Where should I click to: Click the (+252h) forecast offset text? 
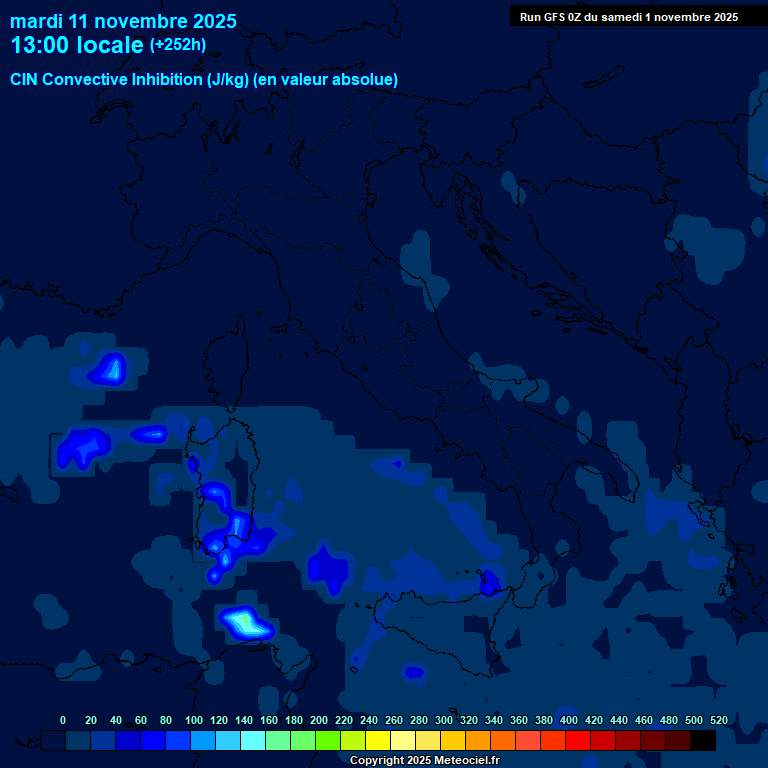coord(178,45)
